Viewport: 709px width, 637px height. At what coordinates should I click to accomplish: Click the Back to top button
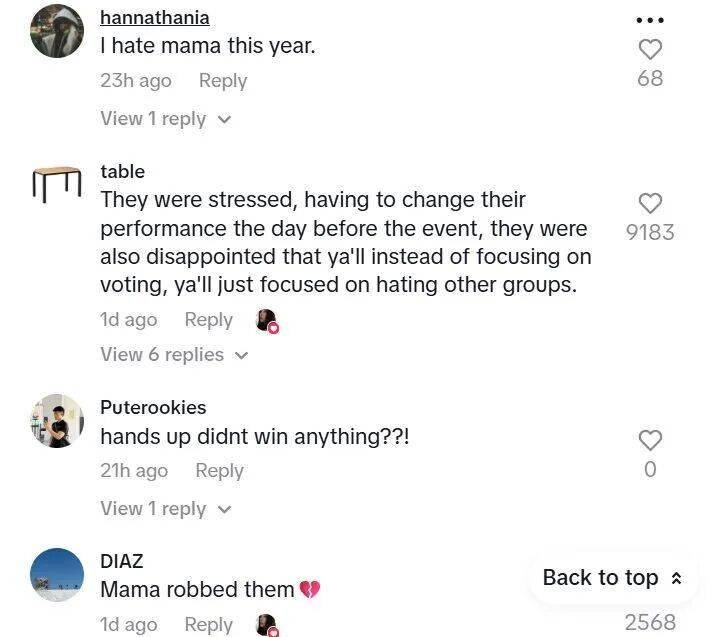click(x=612, y=578)
